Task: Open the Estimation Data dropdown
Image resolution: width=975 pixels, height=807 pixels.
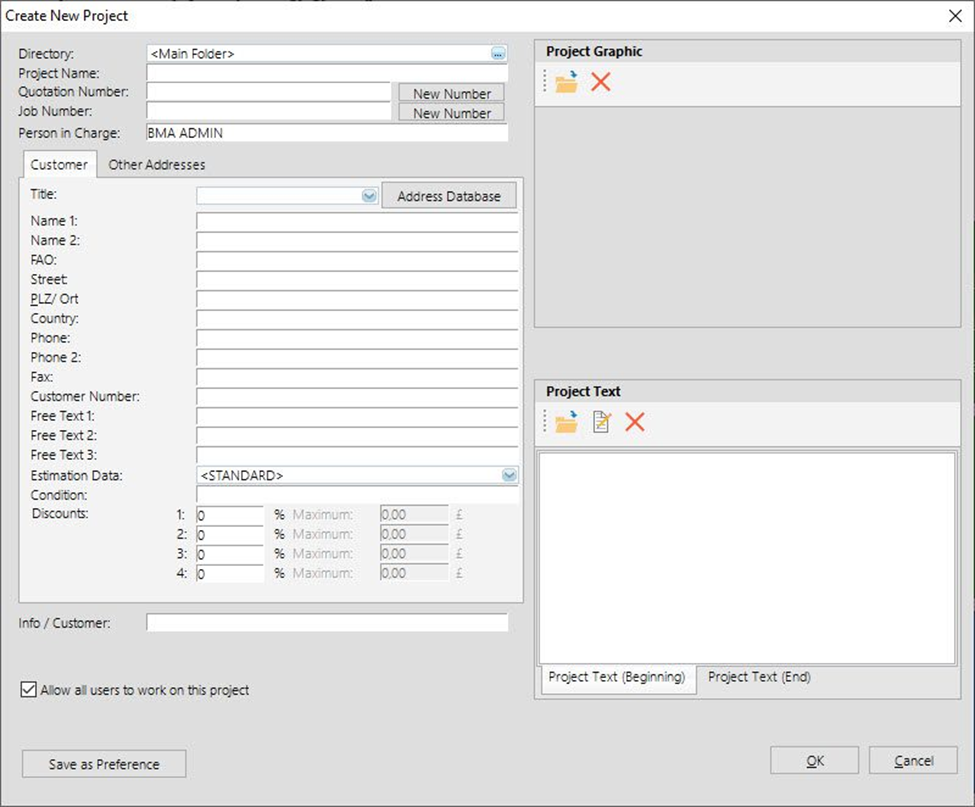Action: (x=509, y=476)
